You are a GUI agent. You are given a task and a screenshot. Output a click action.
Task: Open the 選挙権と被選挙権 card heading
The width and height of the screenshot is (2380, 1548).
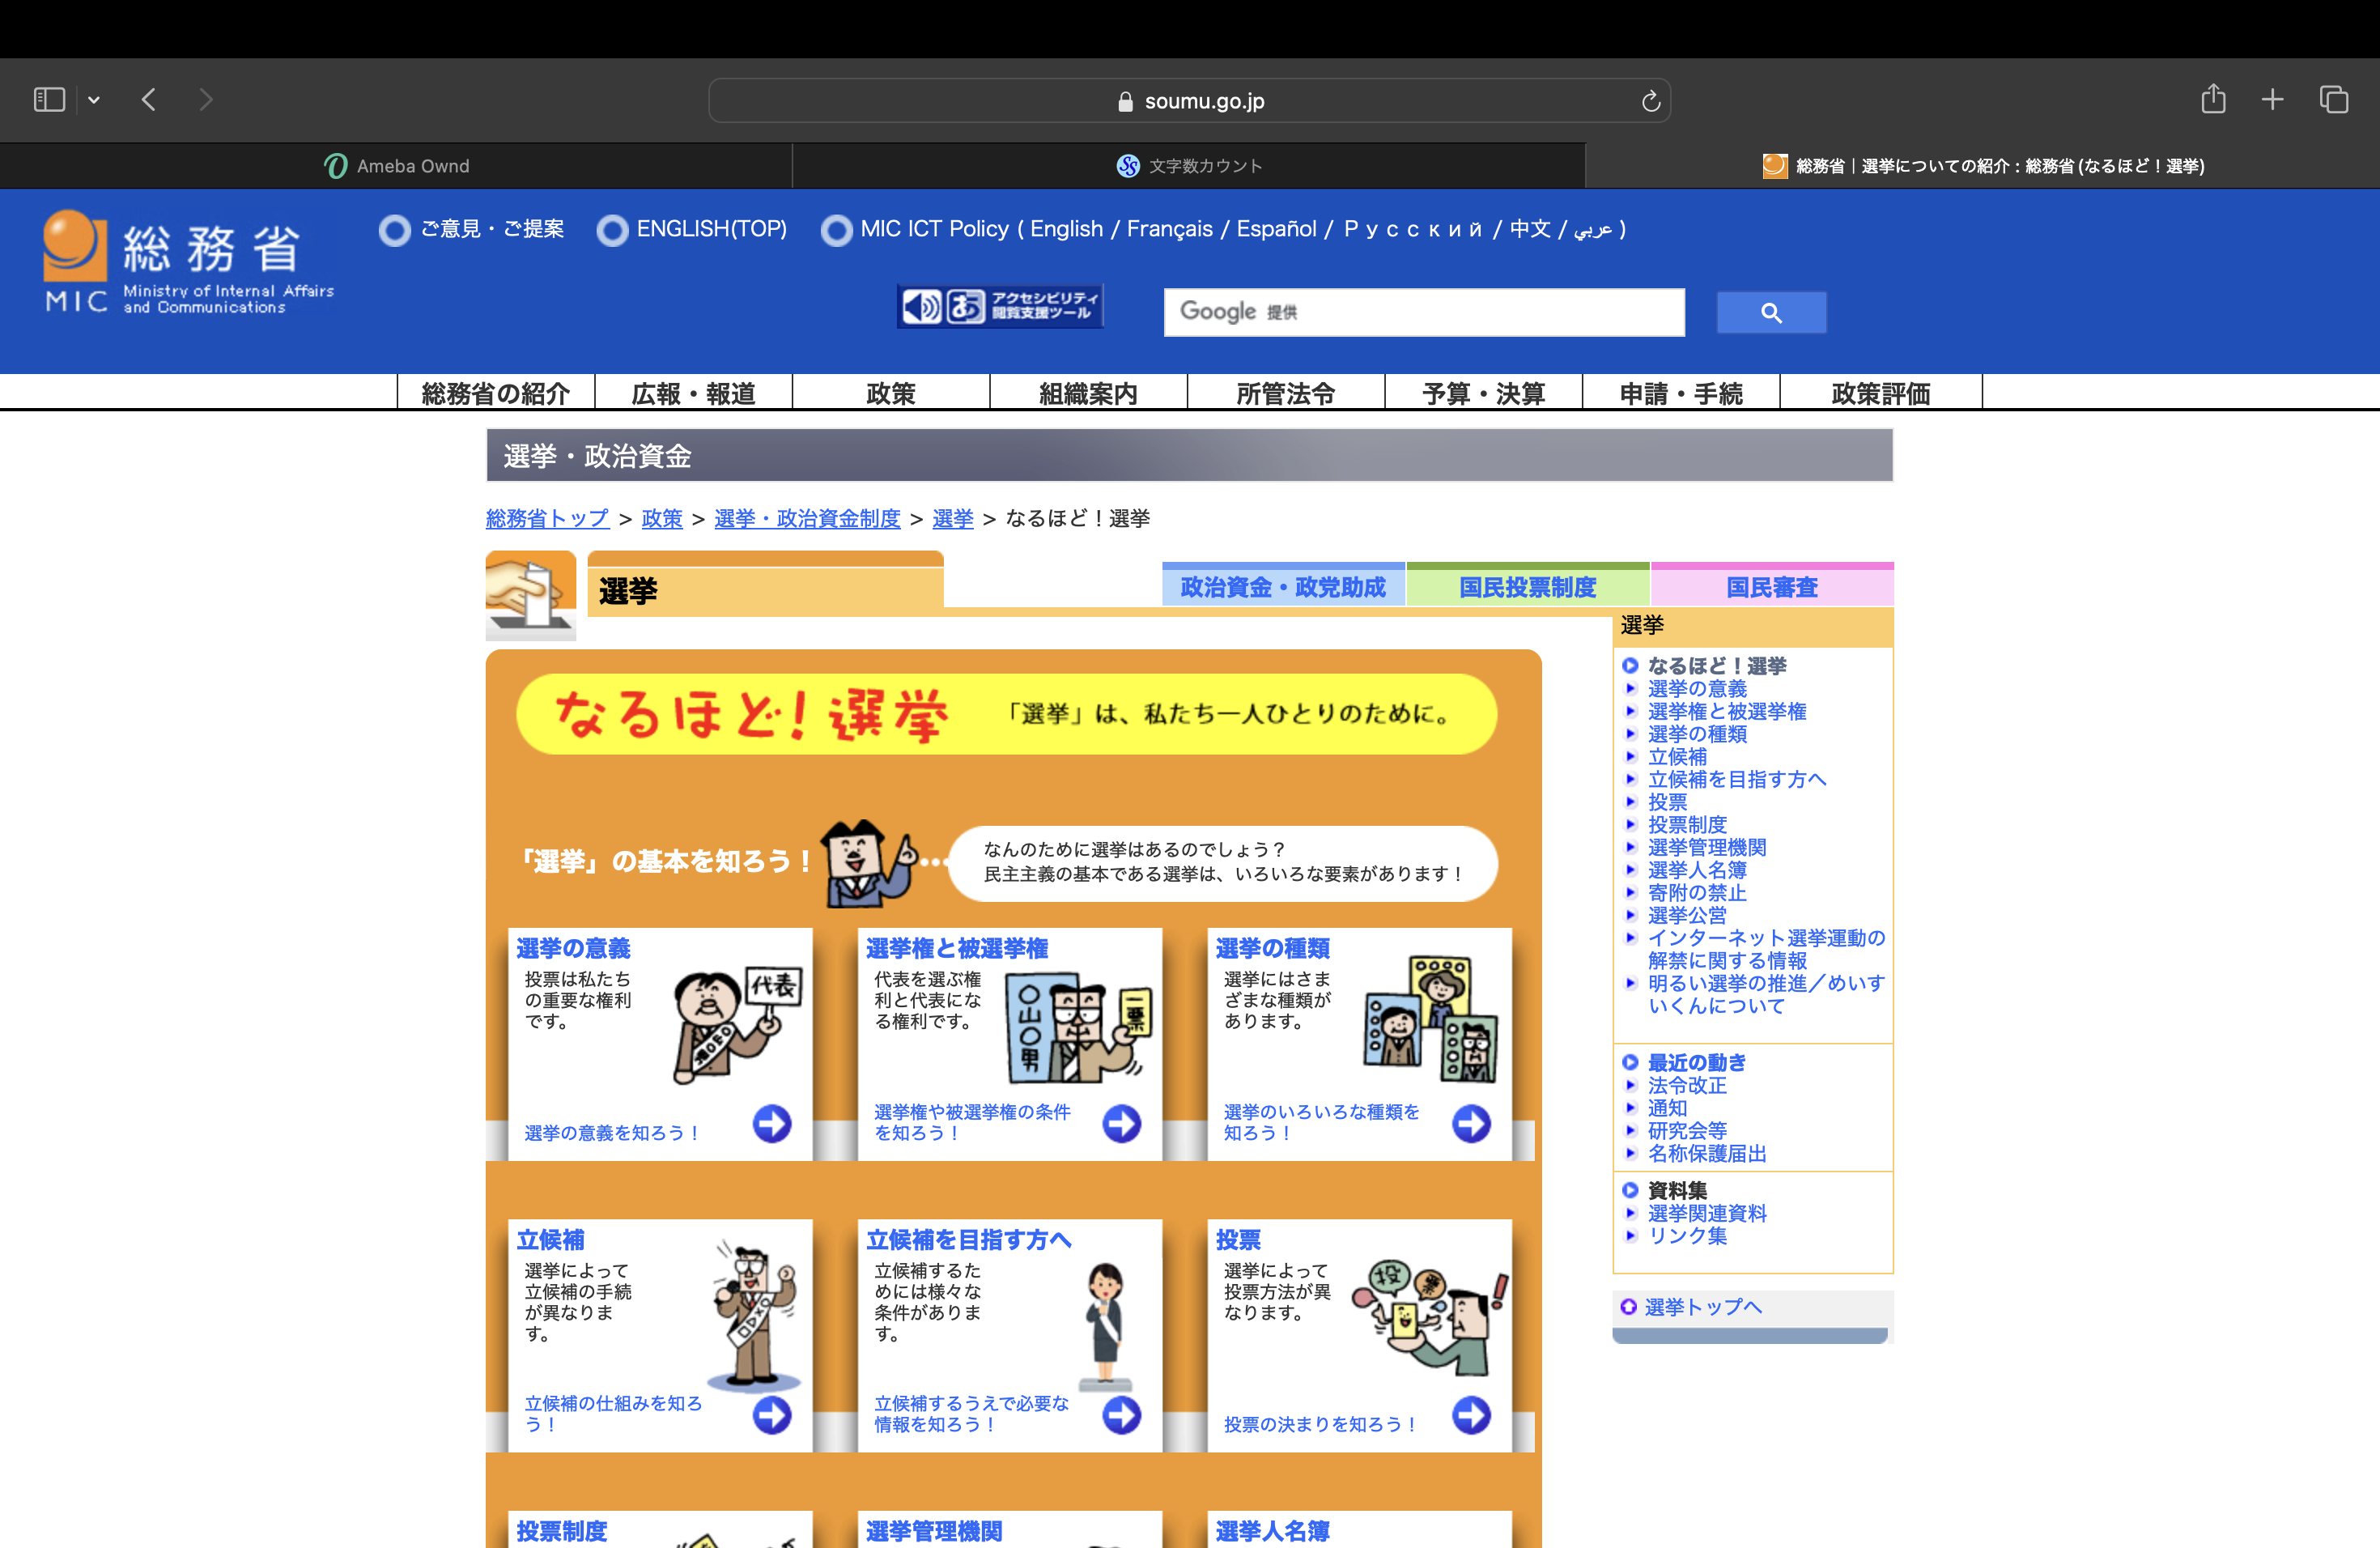click(x=957, y=948)
